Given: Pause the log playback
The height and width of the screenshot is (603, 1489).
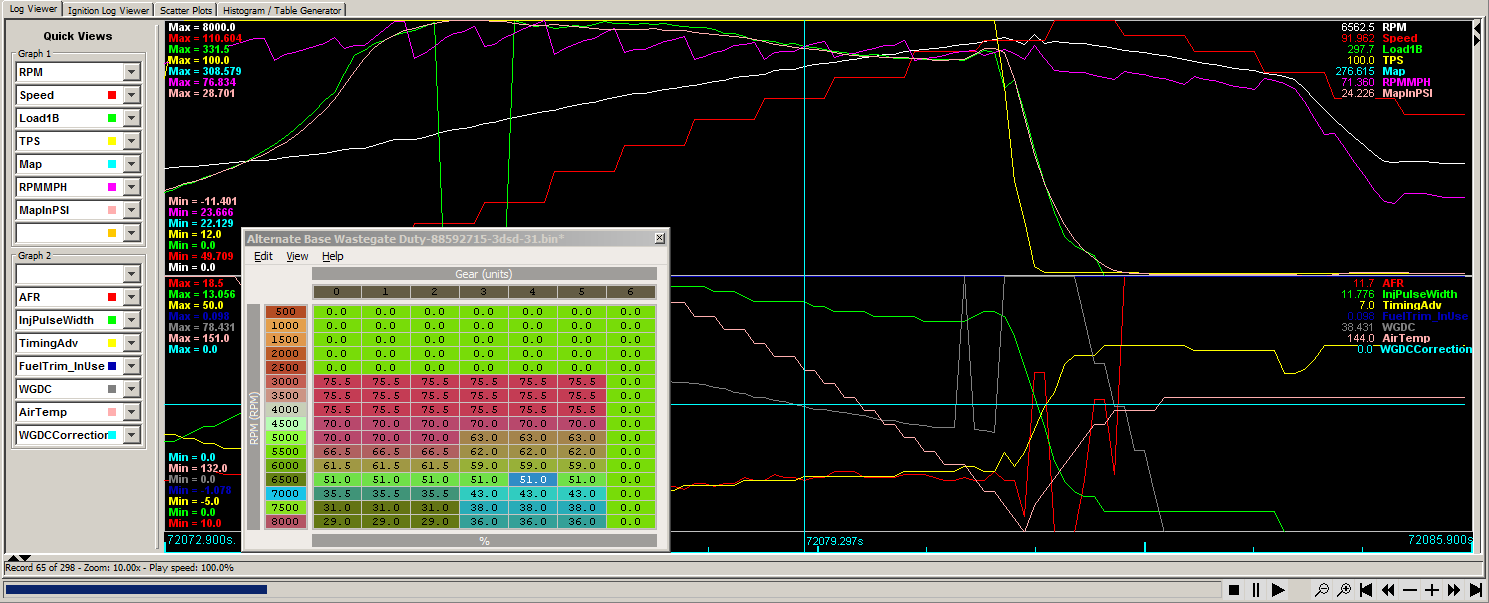Looking at the screenshot, I should 1256,590.
